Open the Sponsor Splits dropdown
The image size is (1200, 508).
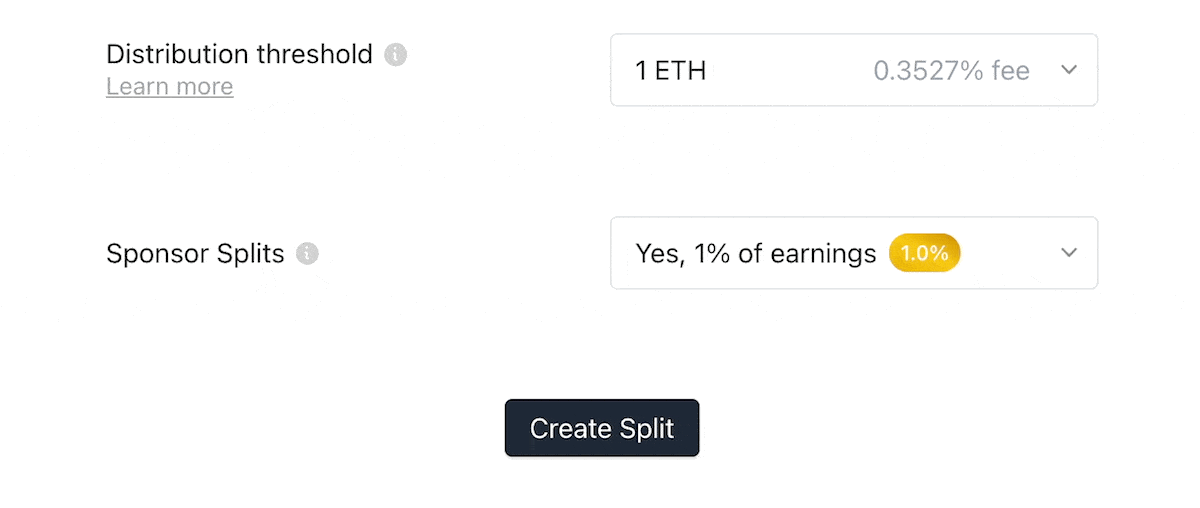coord(854,253)
